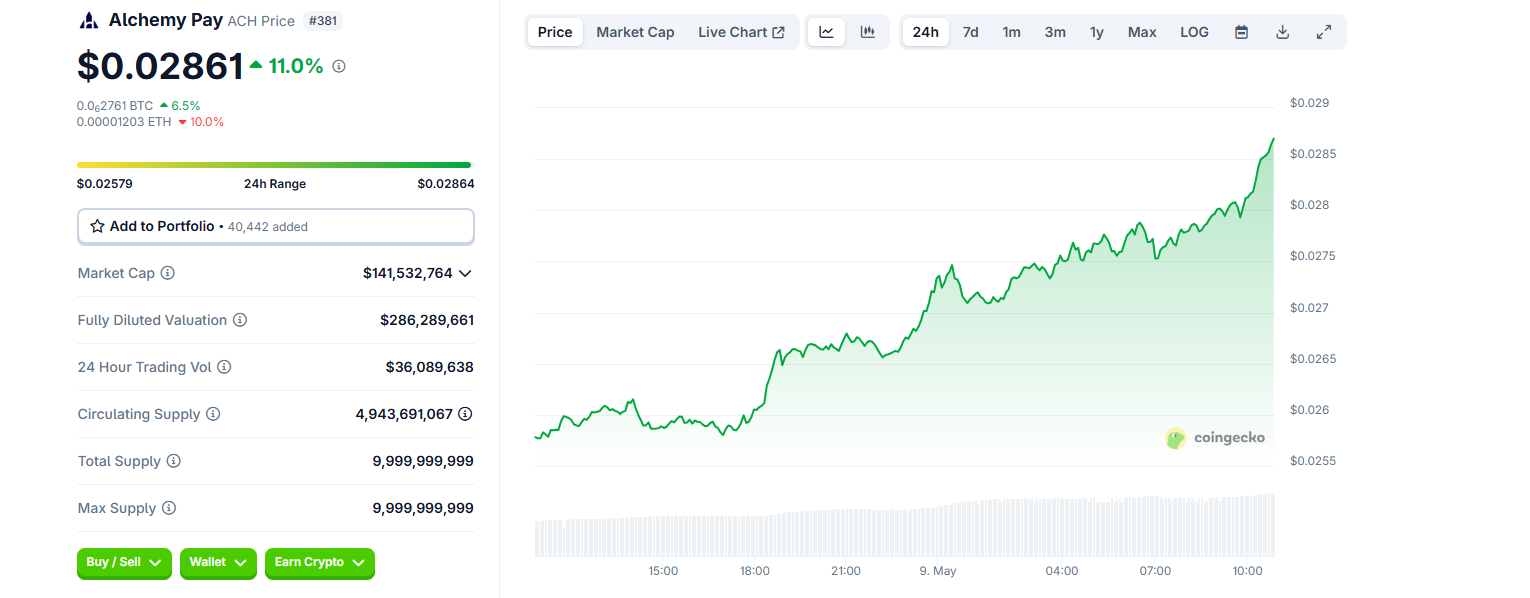Select the 1m time range

pos(1012,32)
